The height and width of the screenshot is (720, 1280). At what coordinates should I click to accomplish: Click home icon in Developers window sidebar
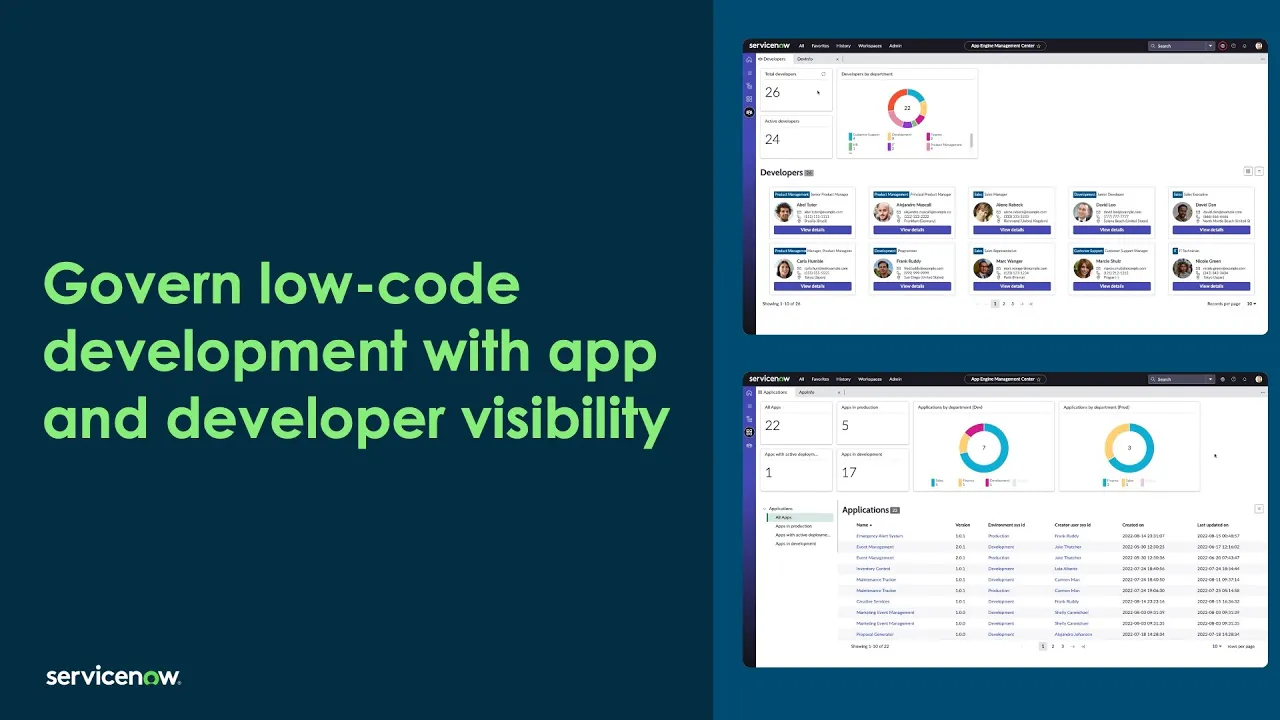click(x=749, y=59)
